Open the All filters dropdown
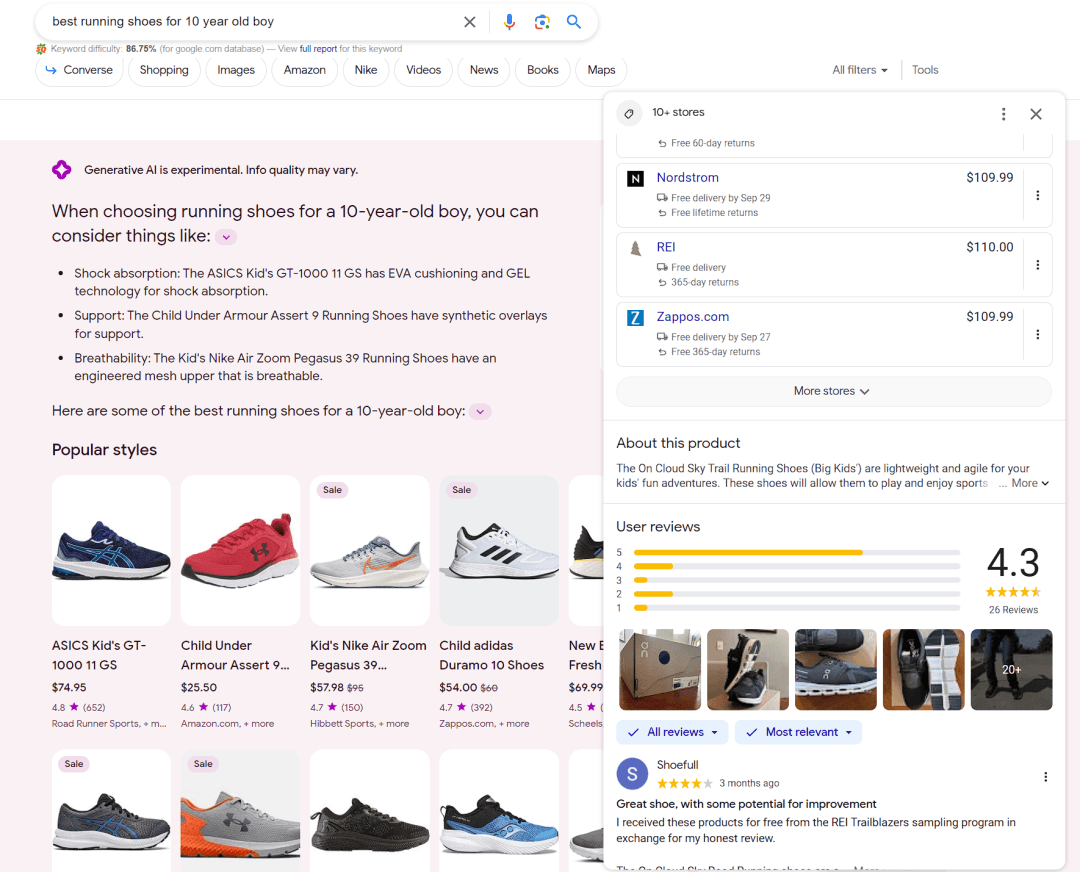Image resolution: width=1080 pixels, height=872 pixels. [860, 70]
